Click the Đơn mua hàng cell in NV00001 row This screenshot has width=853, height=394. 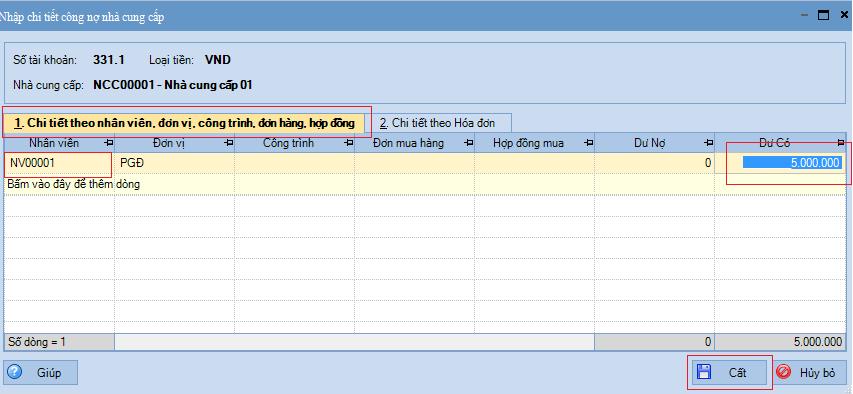click(x=415, y=163)
